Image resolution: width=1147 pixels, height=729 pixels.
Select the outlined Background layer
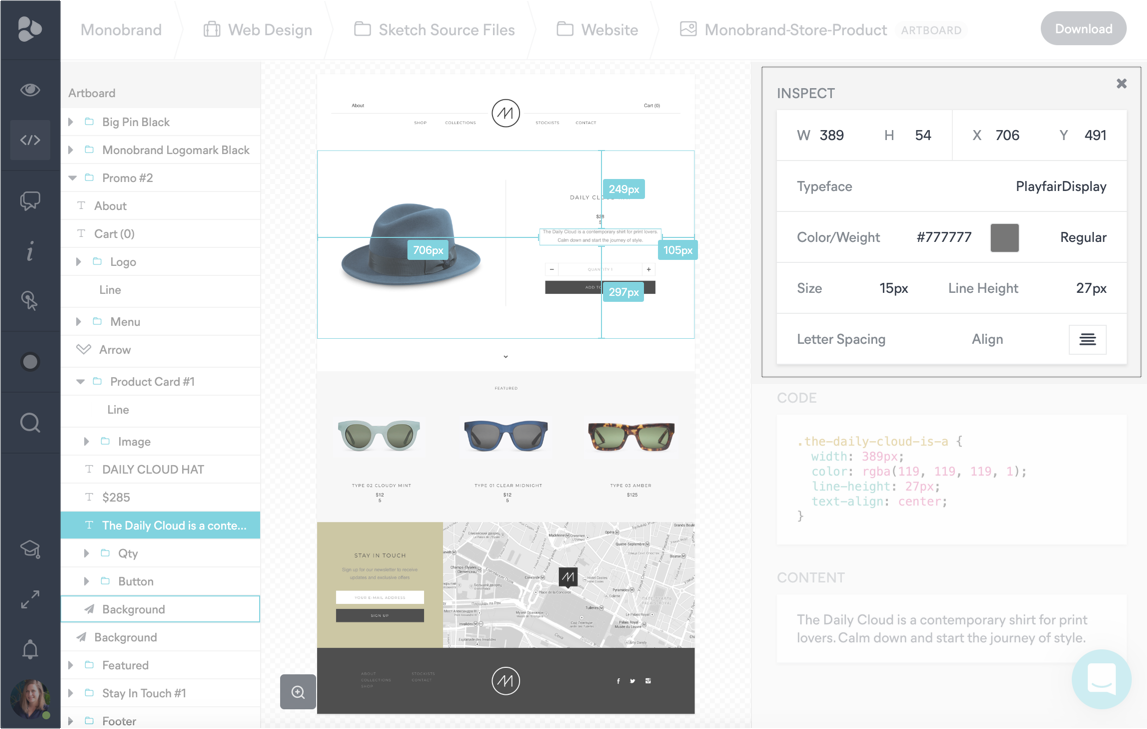click(160, 609)
